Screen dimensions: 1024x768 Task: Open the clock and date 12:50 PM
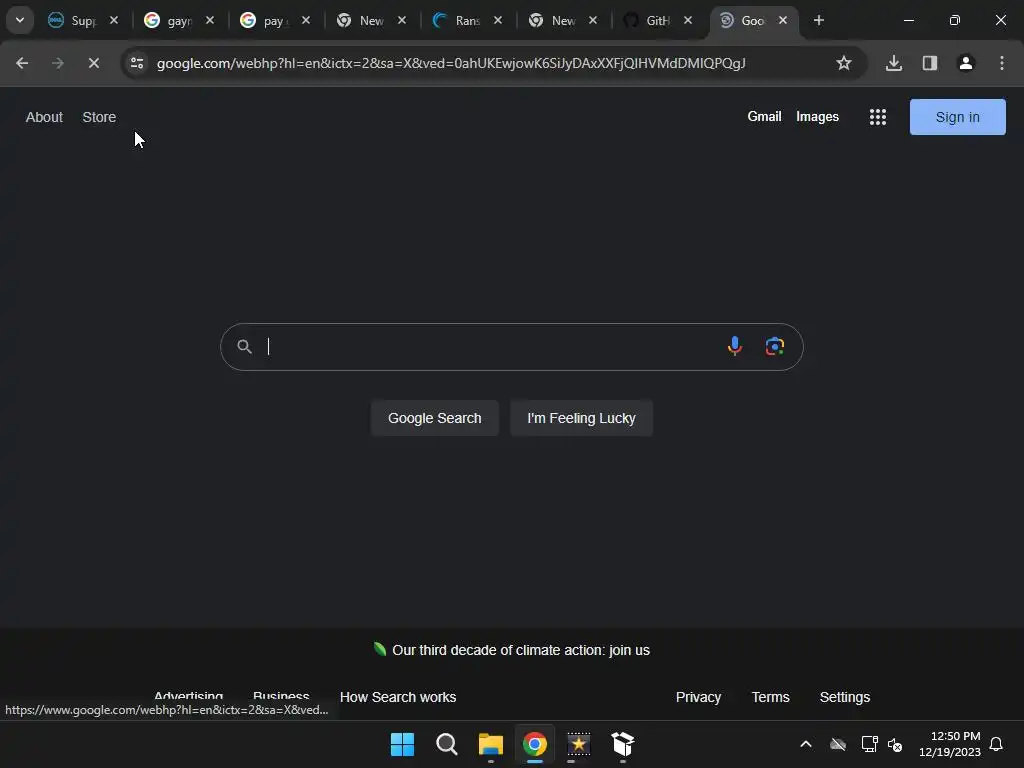[x=950, y=744]
